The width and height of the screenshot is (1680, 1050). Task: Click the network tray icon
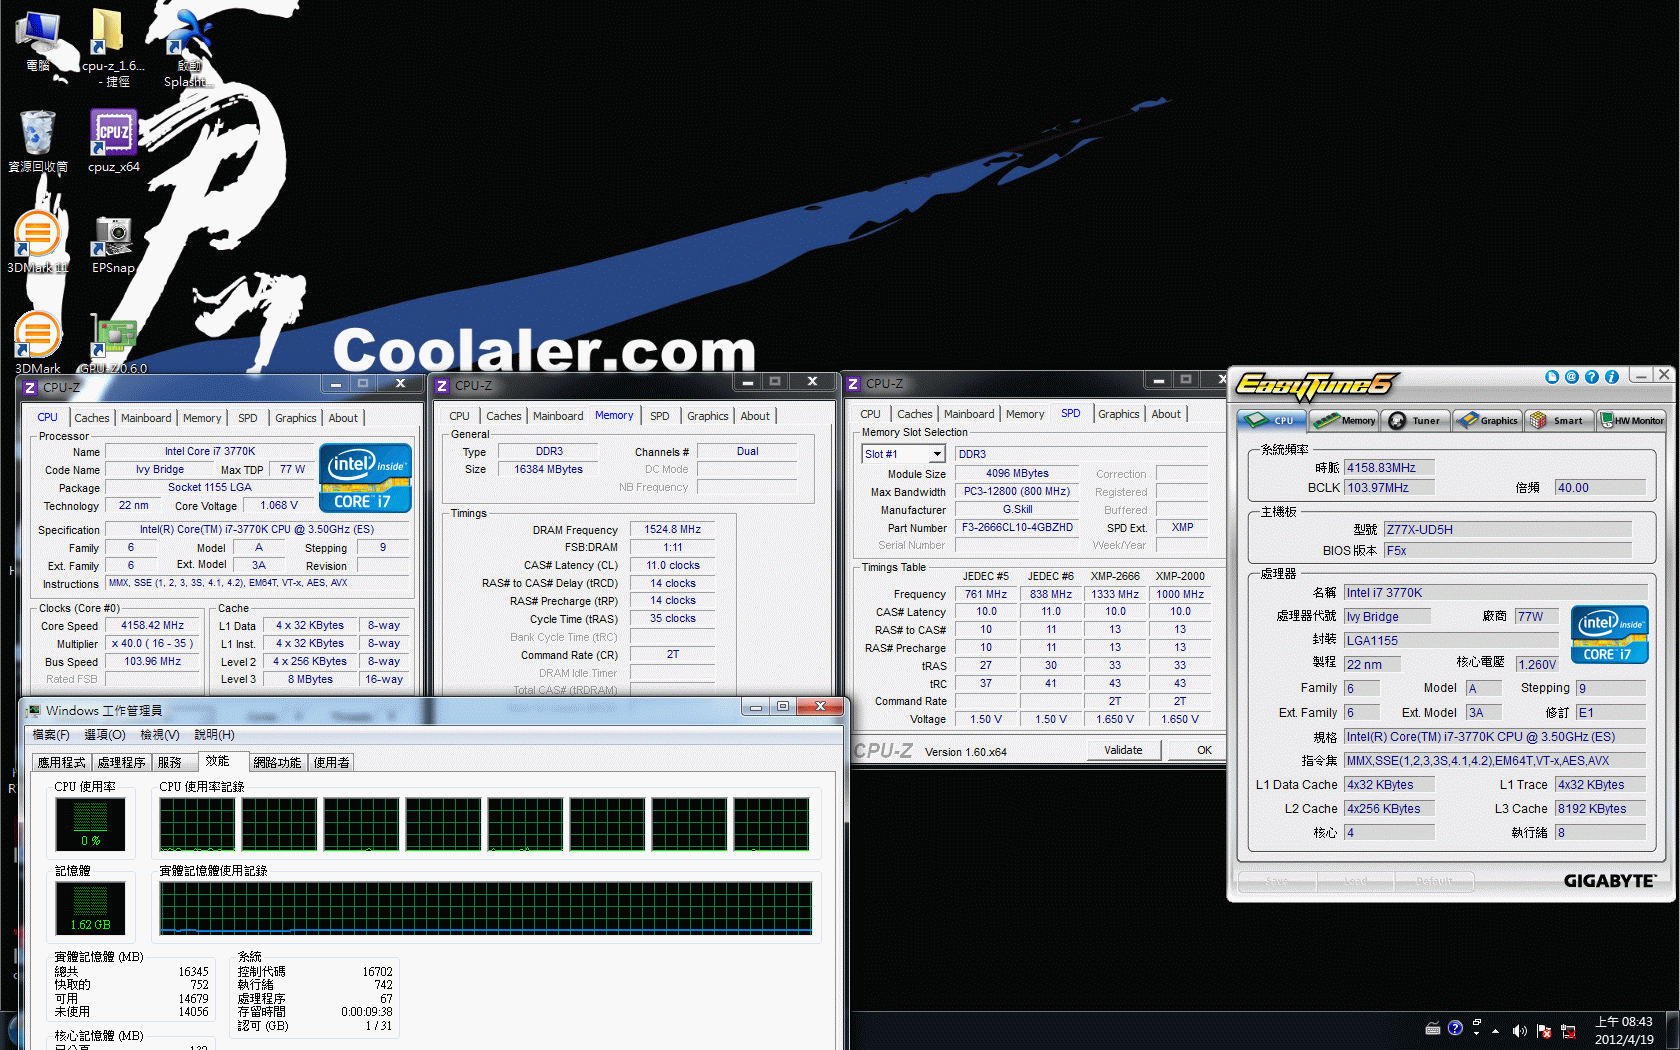[1567, 1030]
